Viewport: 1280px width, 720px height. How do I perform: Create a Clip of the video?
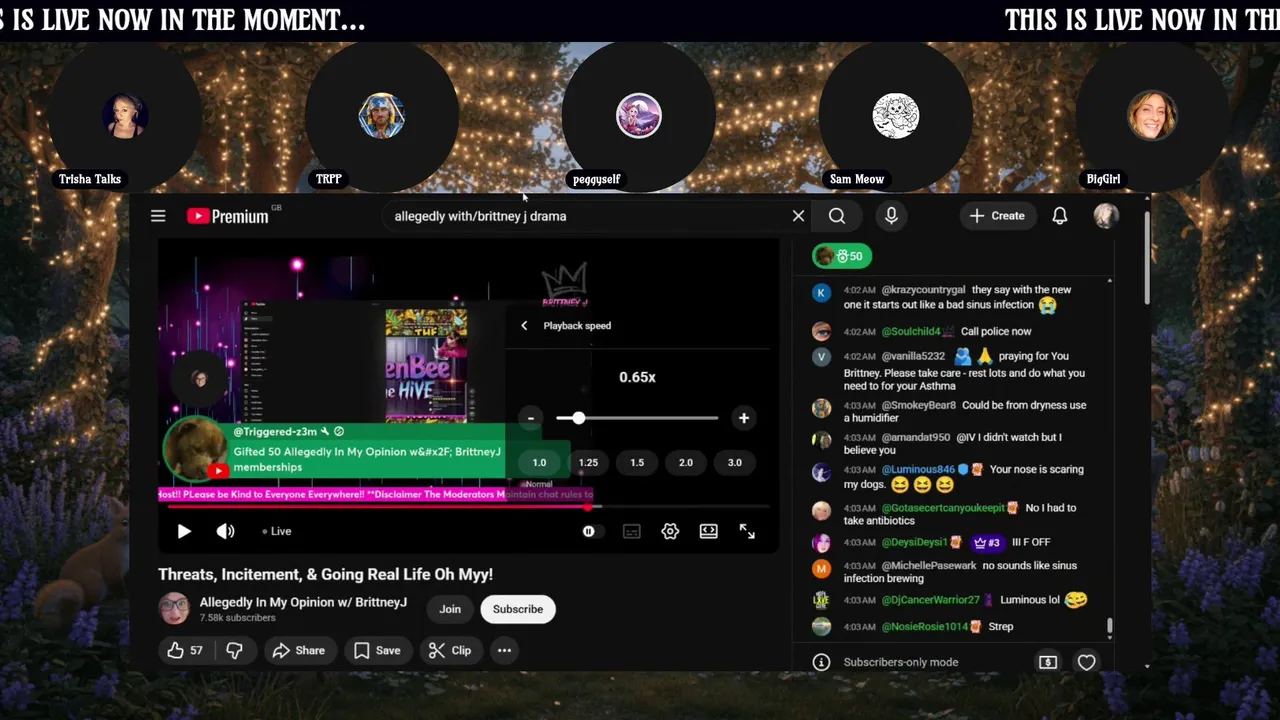(450, 650)
